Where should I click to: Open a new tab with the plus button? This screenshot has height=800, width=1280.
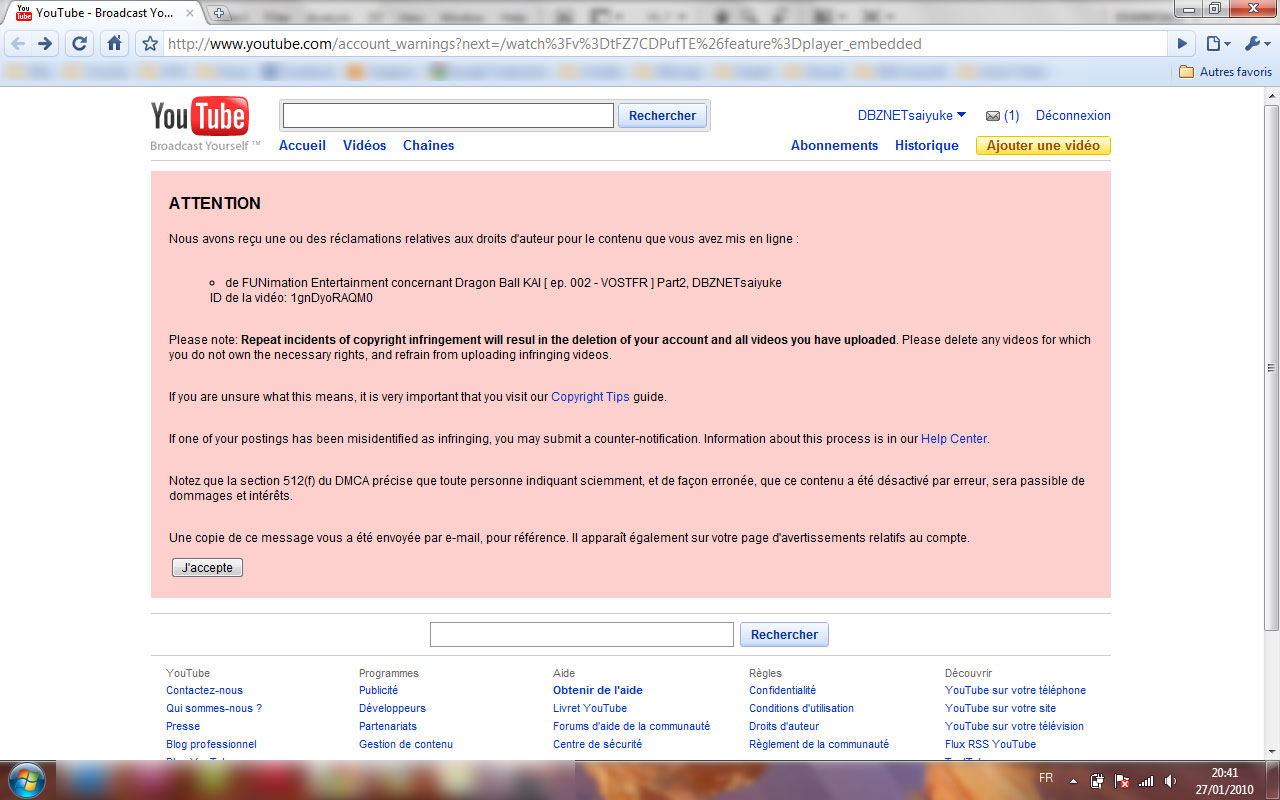pyautogui.click(x=220, y=13)
